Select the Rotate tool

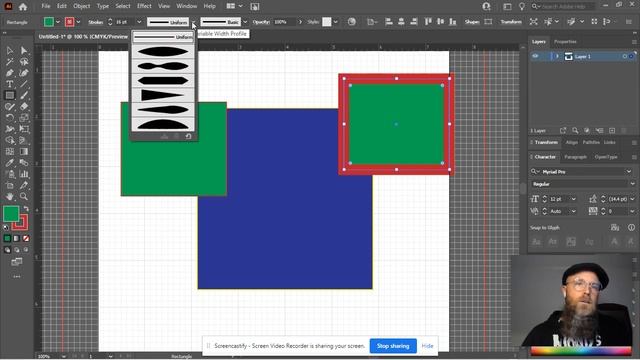10,118
